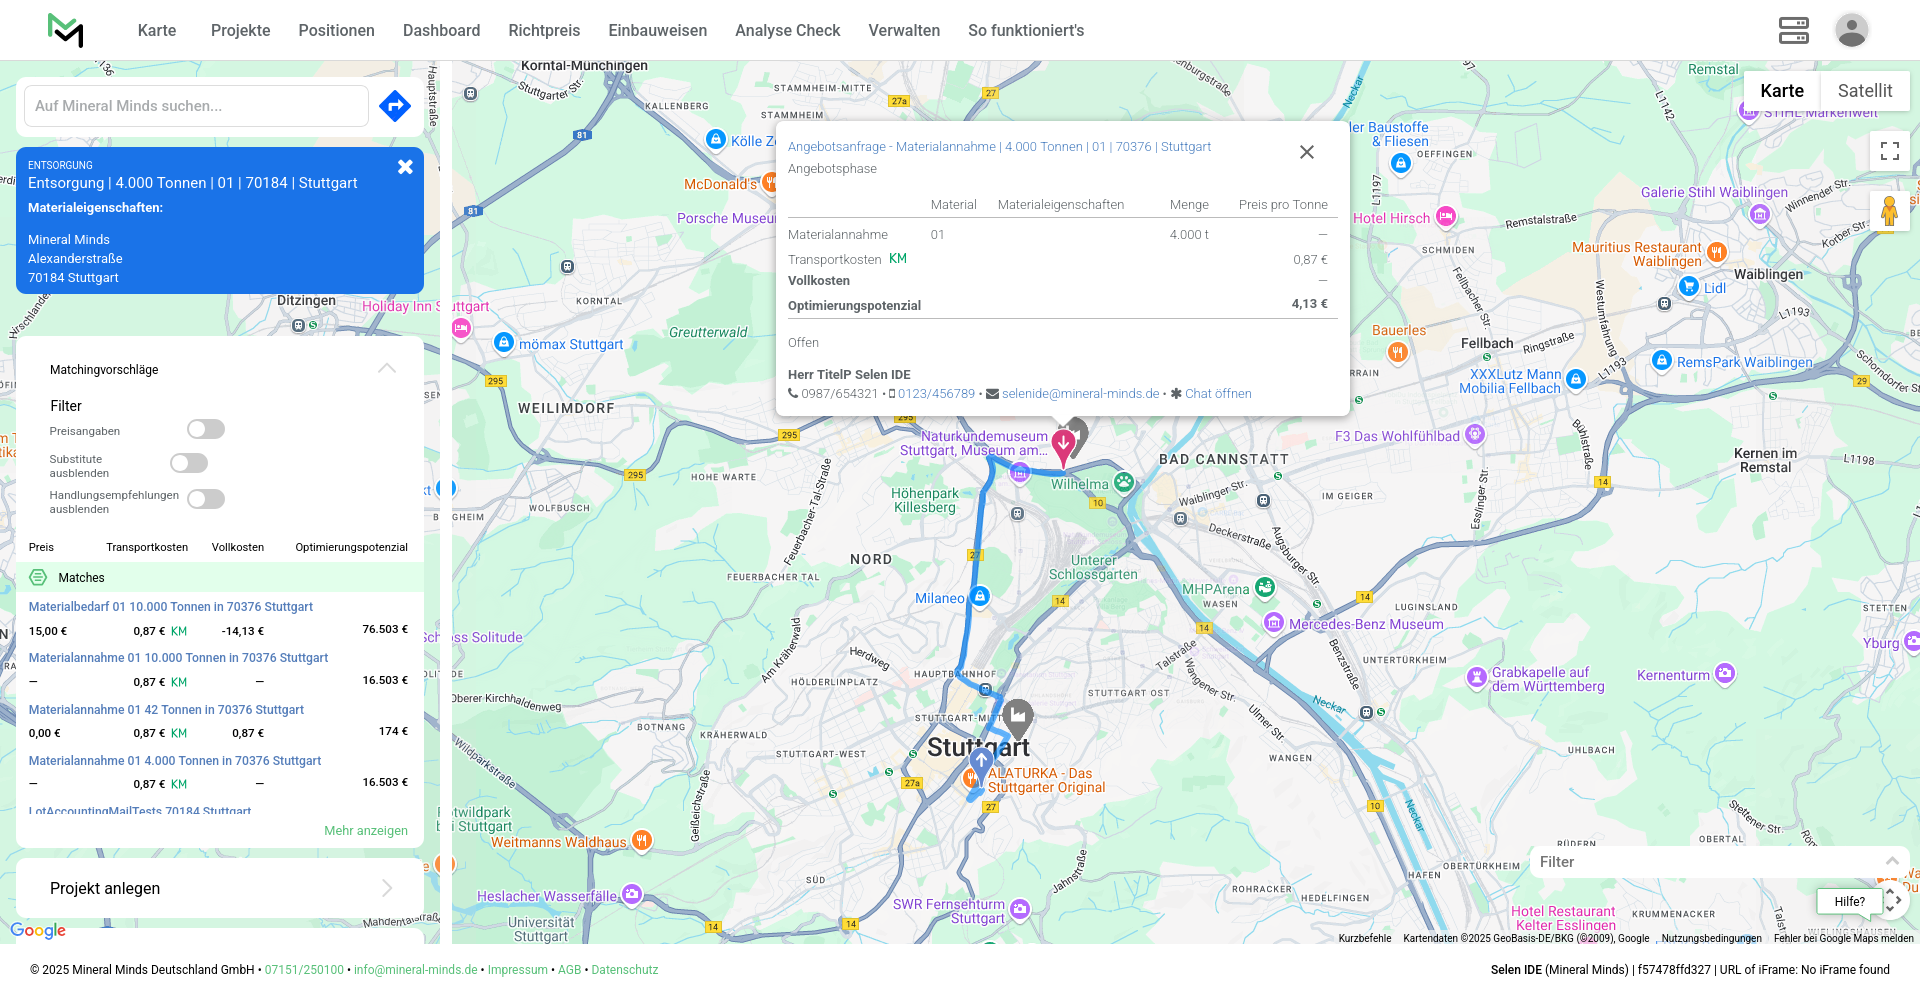1920x994 pixels.
Task: Toggle Substitute ausblenden switch
Action: coord(189,463)
